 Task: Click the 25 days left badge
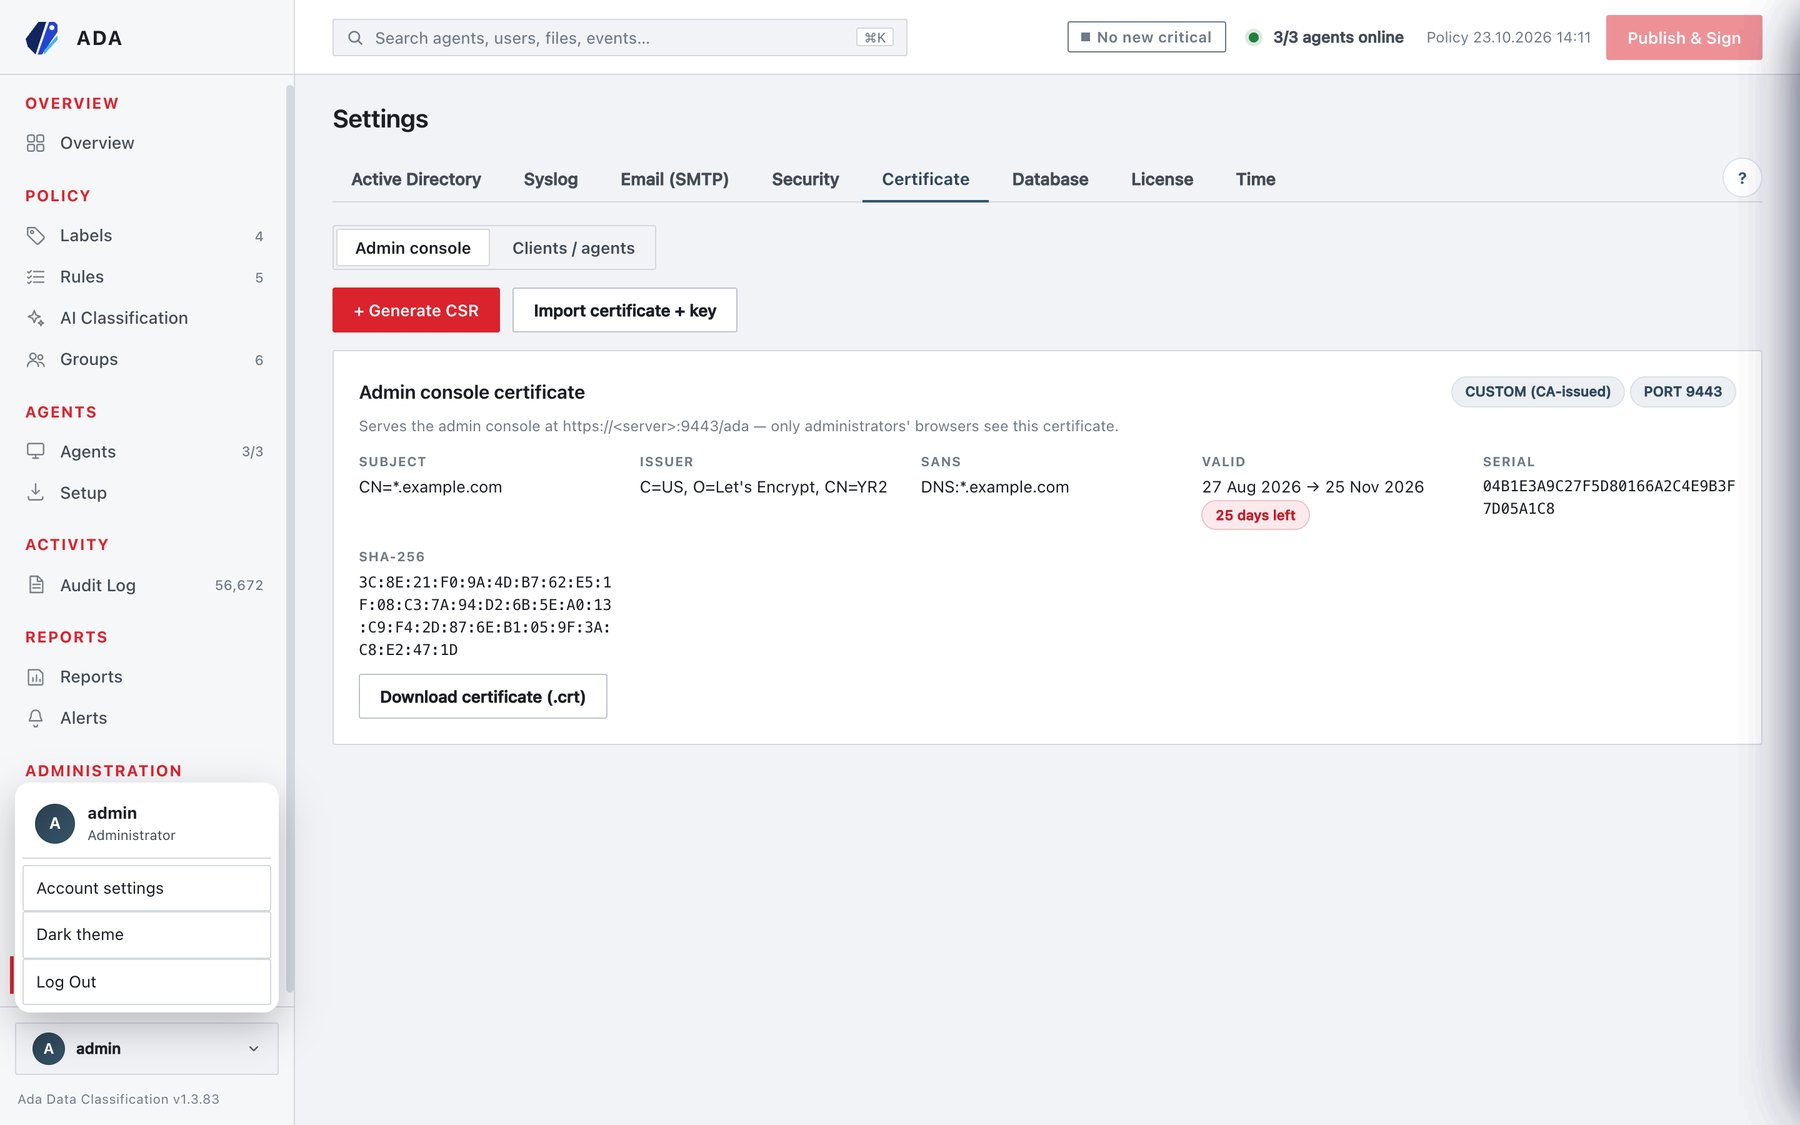1255,515
